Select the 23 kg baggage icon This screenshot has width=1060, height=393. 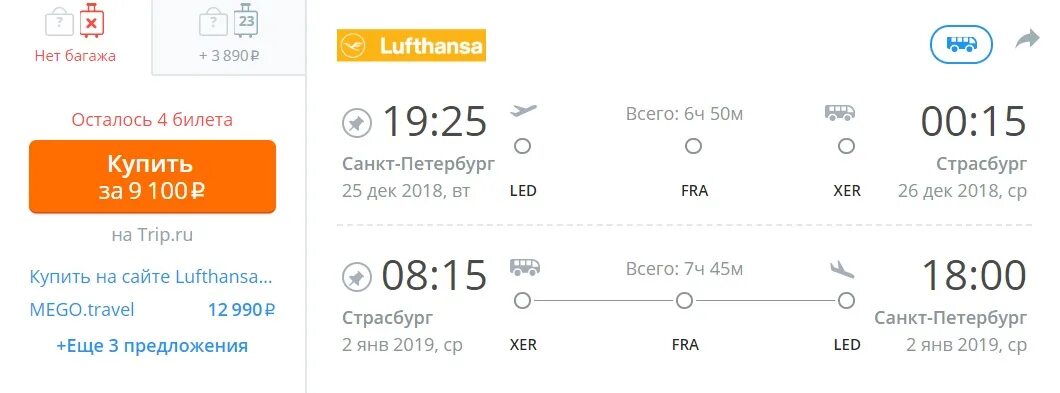246,20
